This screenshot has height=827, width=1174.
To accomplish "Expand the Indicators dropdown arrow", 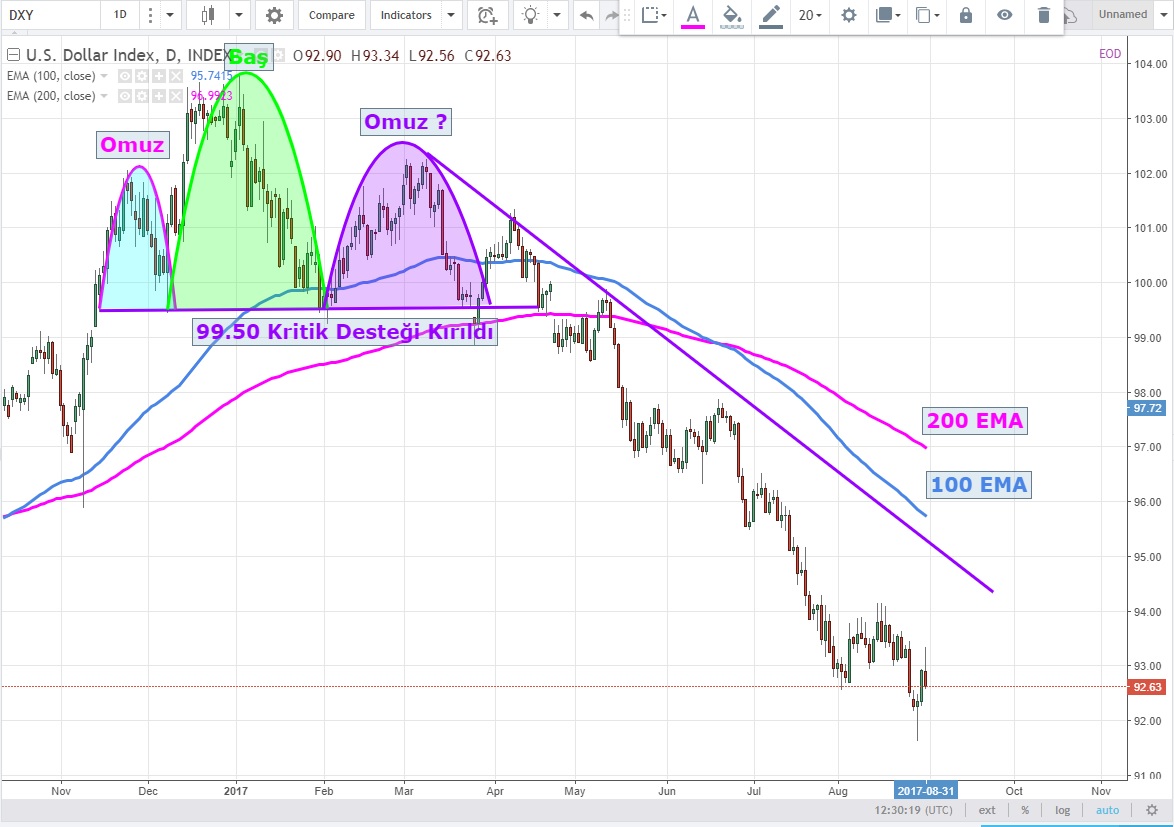I will (450, 15).
